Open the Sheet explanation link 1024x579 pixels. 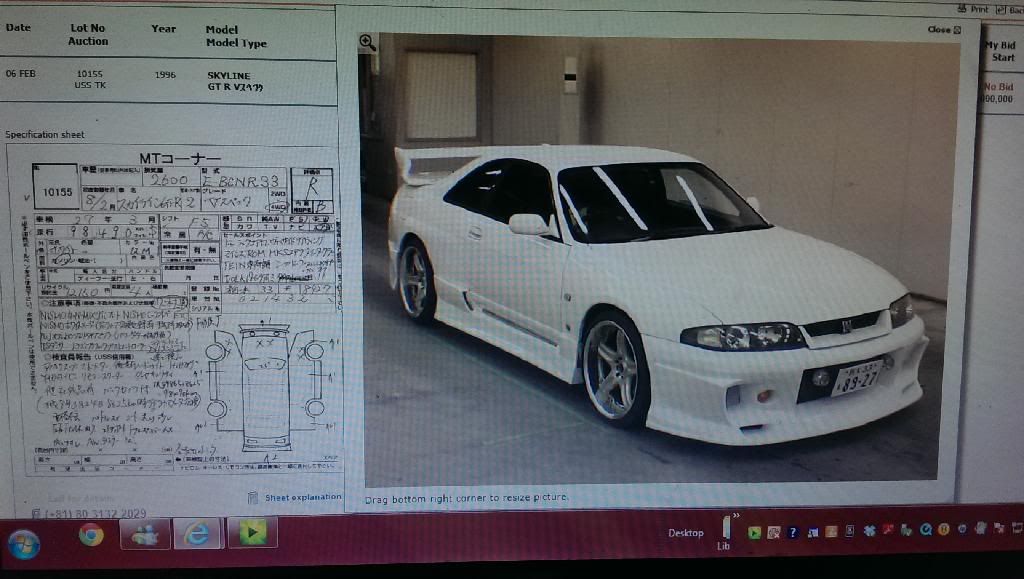303,497
